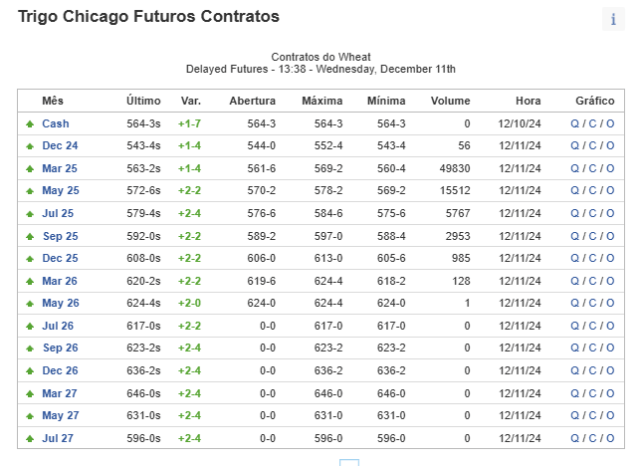Open the Dec 24 contract link
The height and width of the screenshot is (466, 640).
60,146
